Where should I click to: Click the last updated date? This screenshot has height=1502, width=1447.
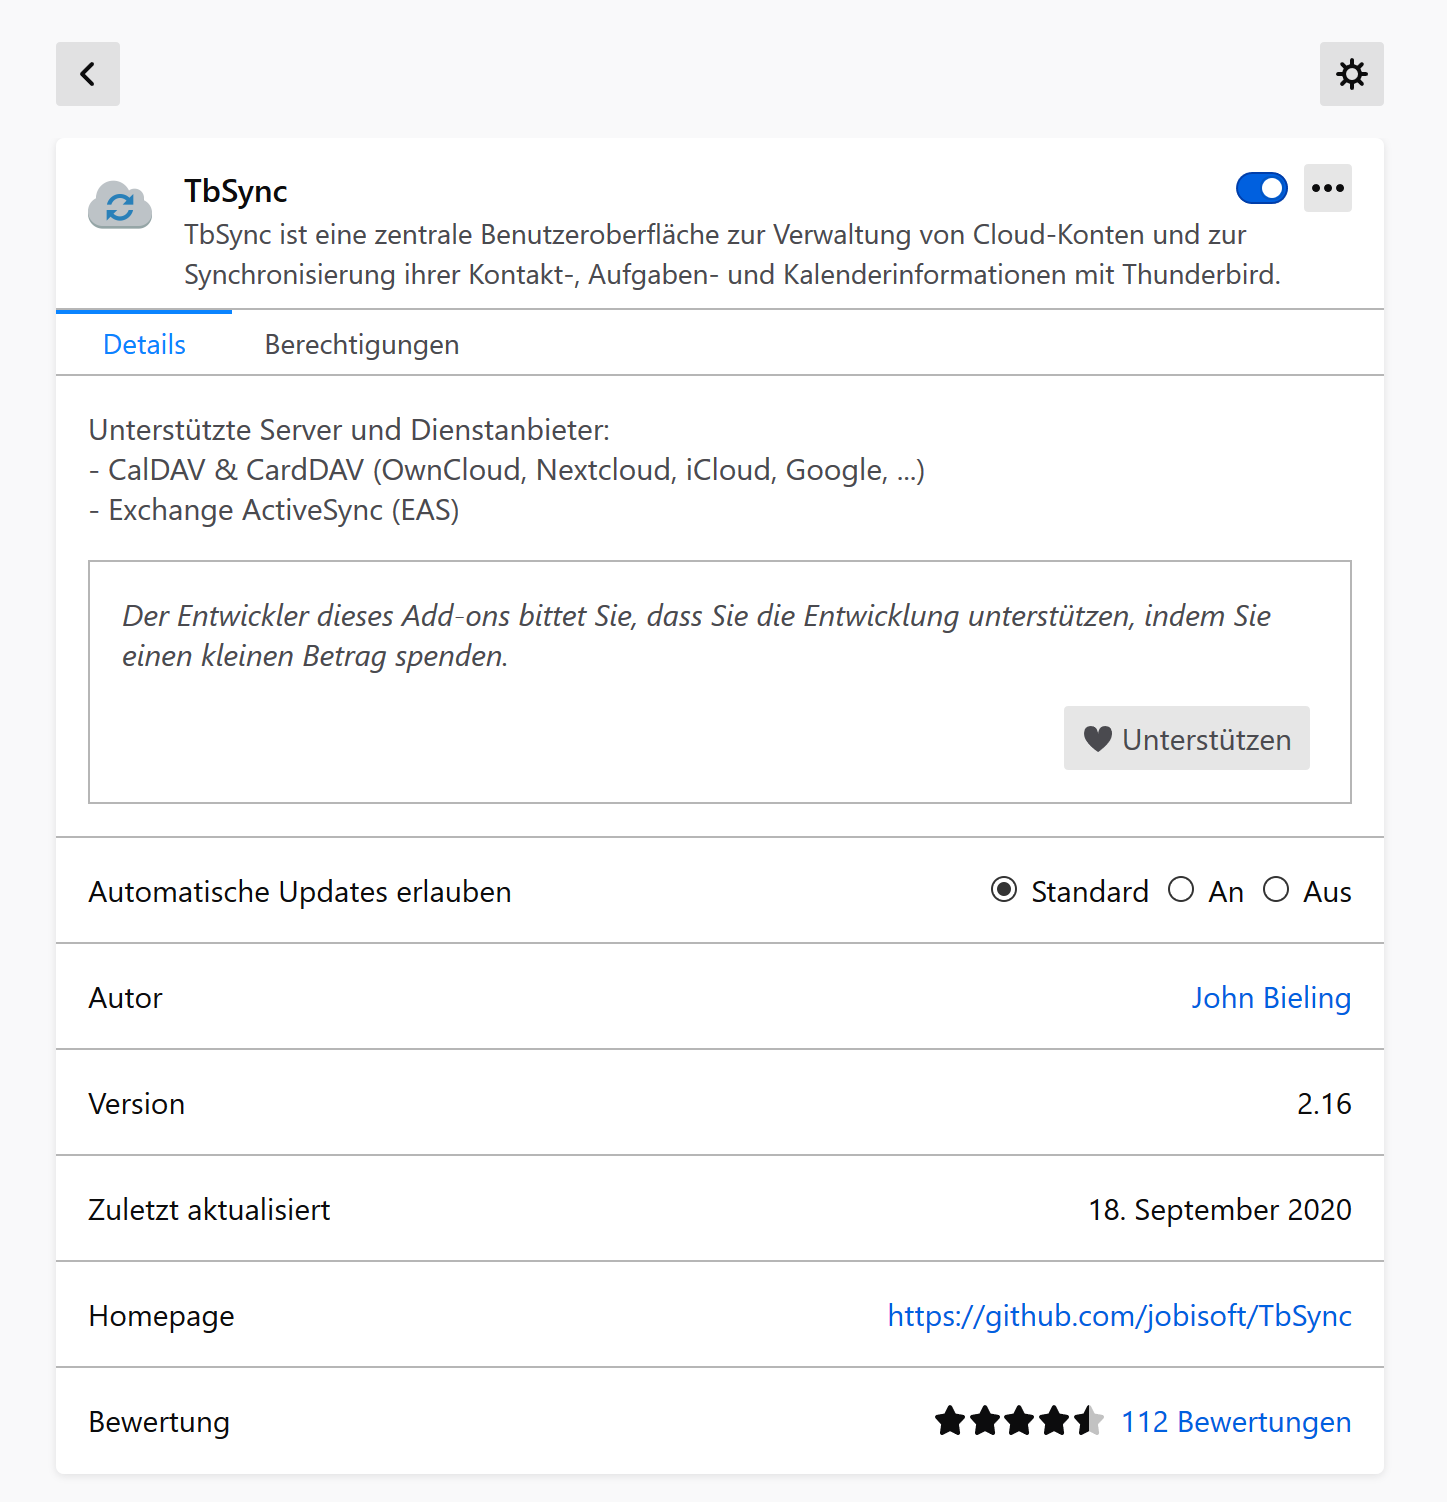(x=1219, y=1210)
